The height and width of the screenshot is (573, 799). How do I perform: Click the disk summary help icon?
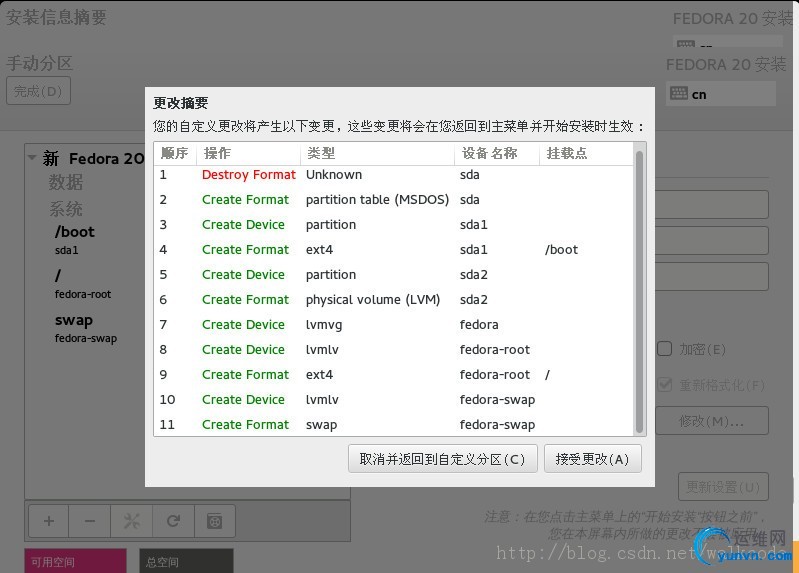click(215, 521)
